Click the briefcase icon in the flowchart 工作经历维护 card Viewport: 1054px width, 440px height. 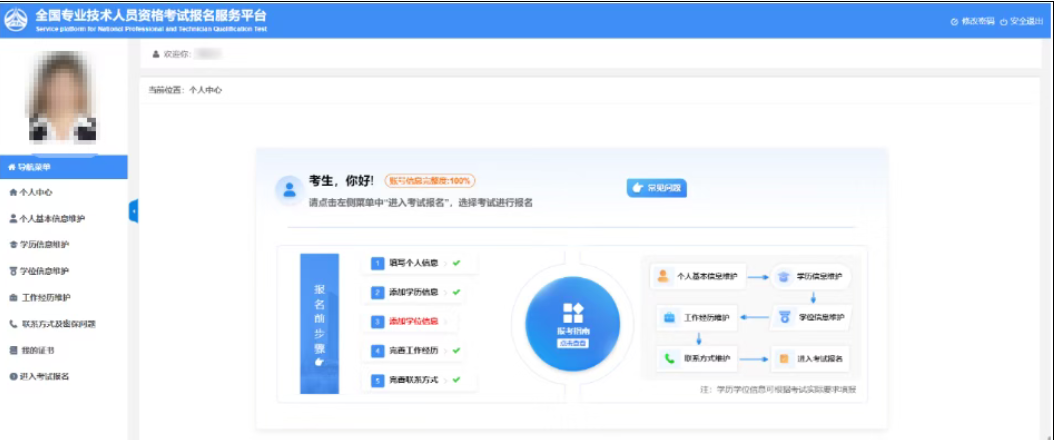click(670, 317)
